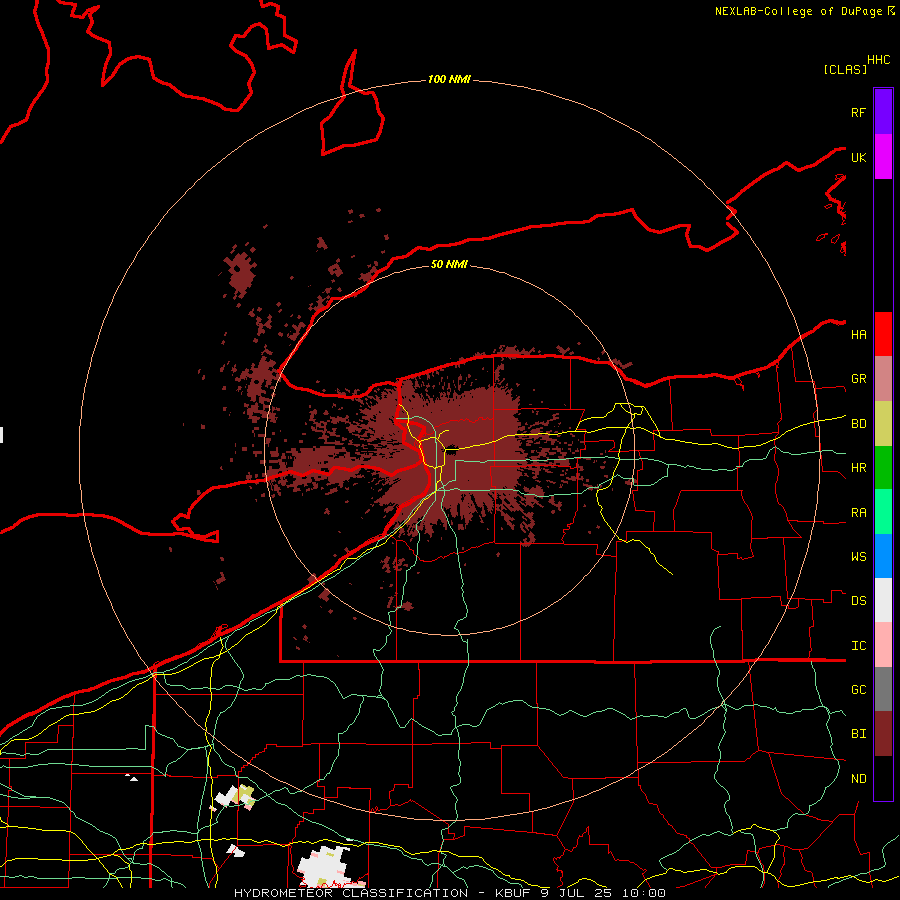Click the NEXLAB-College of DuPage credit text

click(x=798, y=11)
